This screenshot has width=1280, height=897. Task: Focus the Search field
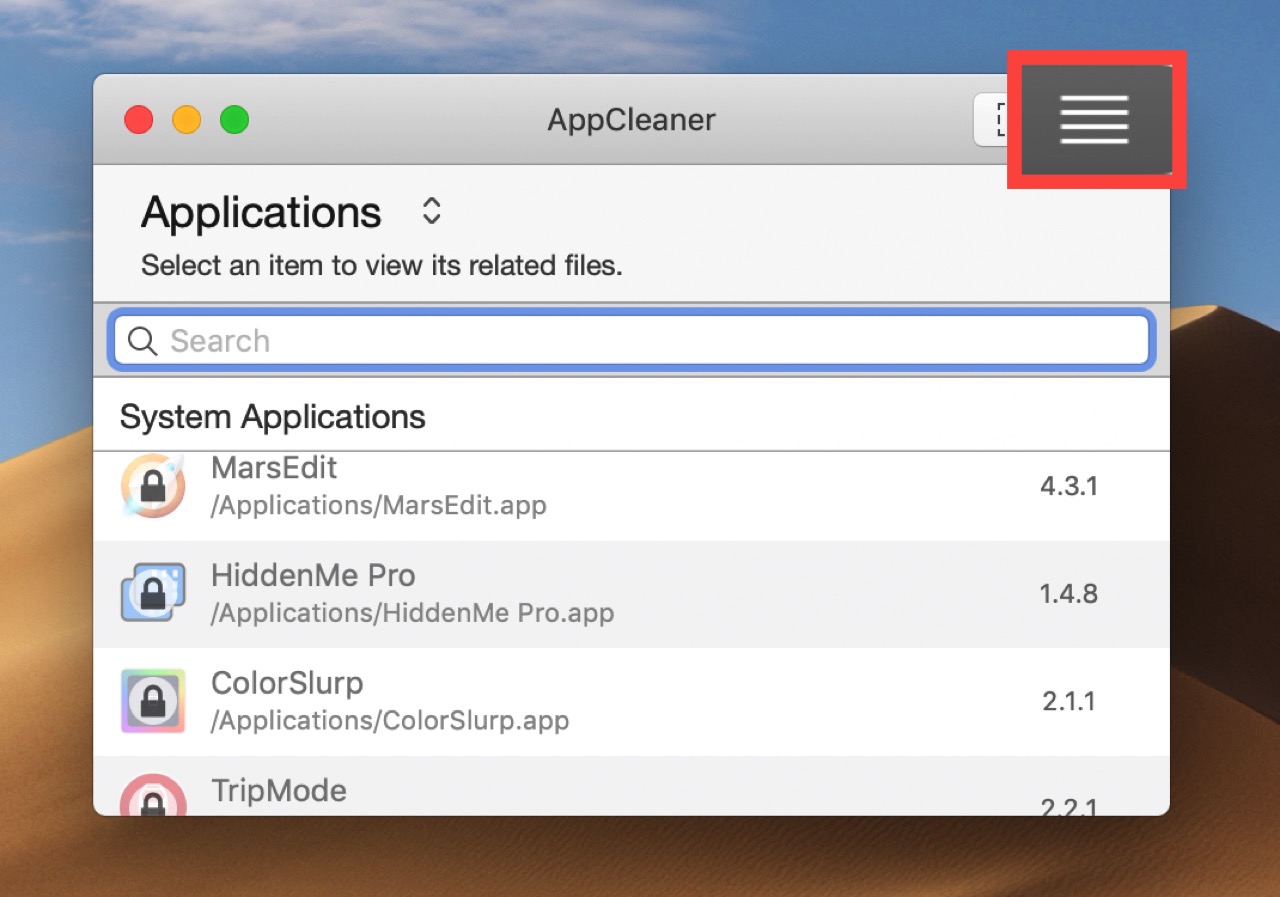631,341
